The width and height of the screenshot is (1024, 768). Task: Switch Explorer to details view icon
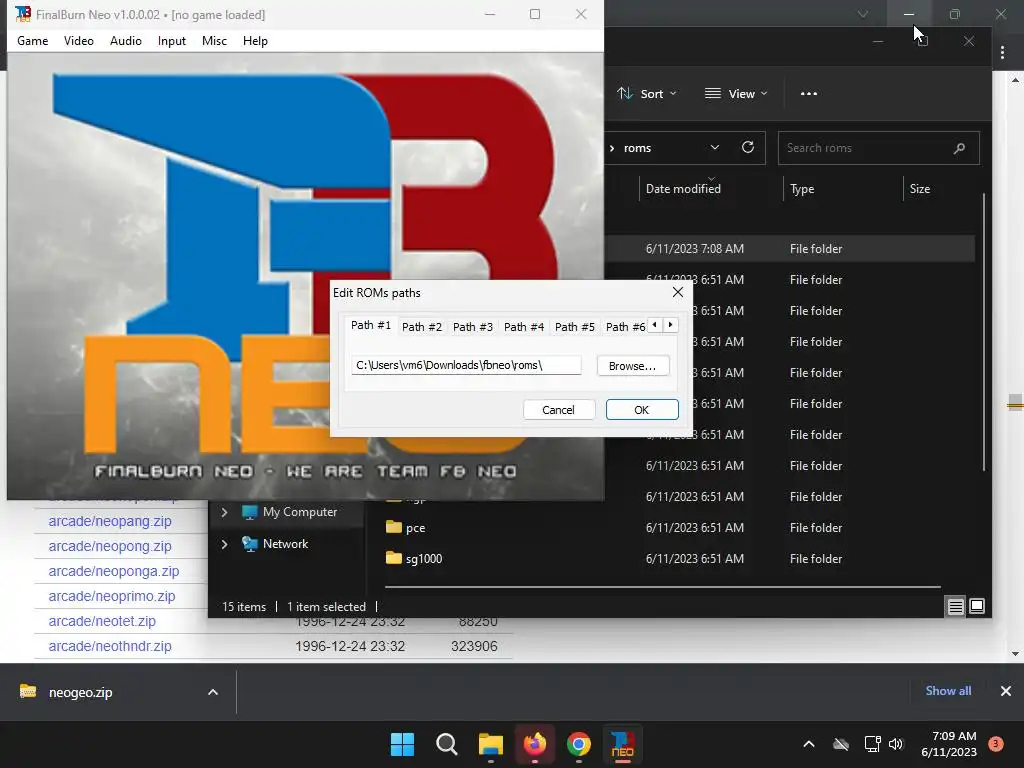pyautogui.click(x=955, y=607)
